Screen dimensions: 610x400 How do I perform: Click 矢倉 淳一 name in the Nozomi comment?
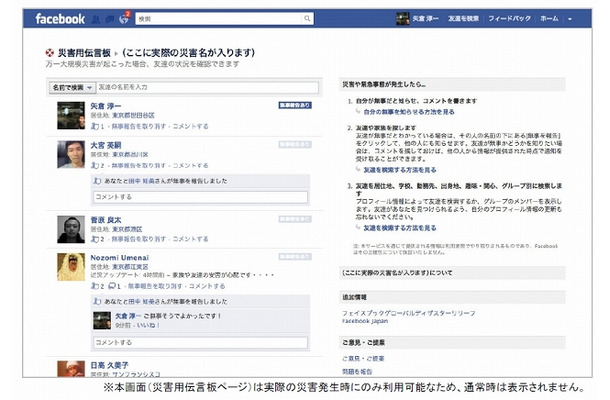[128, 316]
